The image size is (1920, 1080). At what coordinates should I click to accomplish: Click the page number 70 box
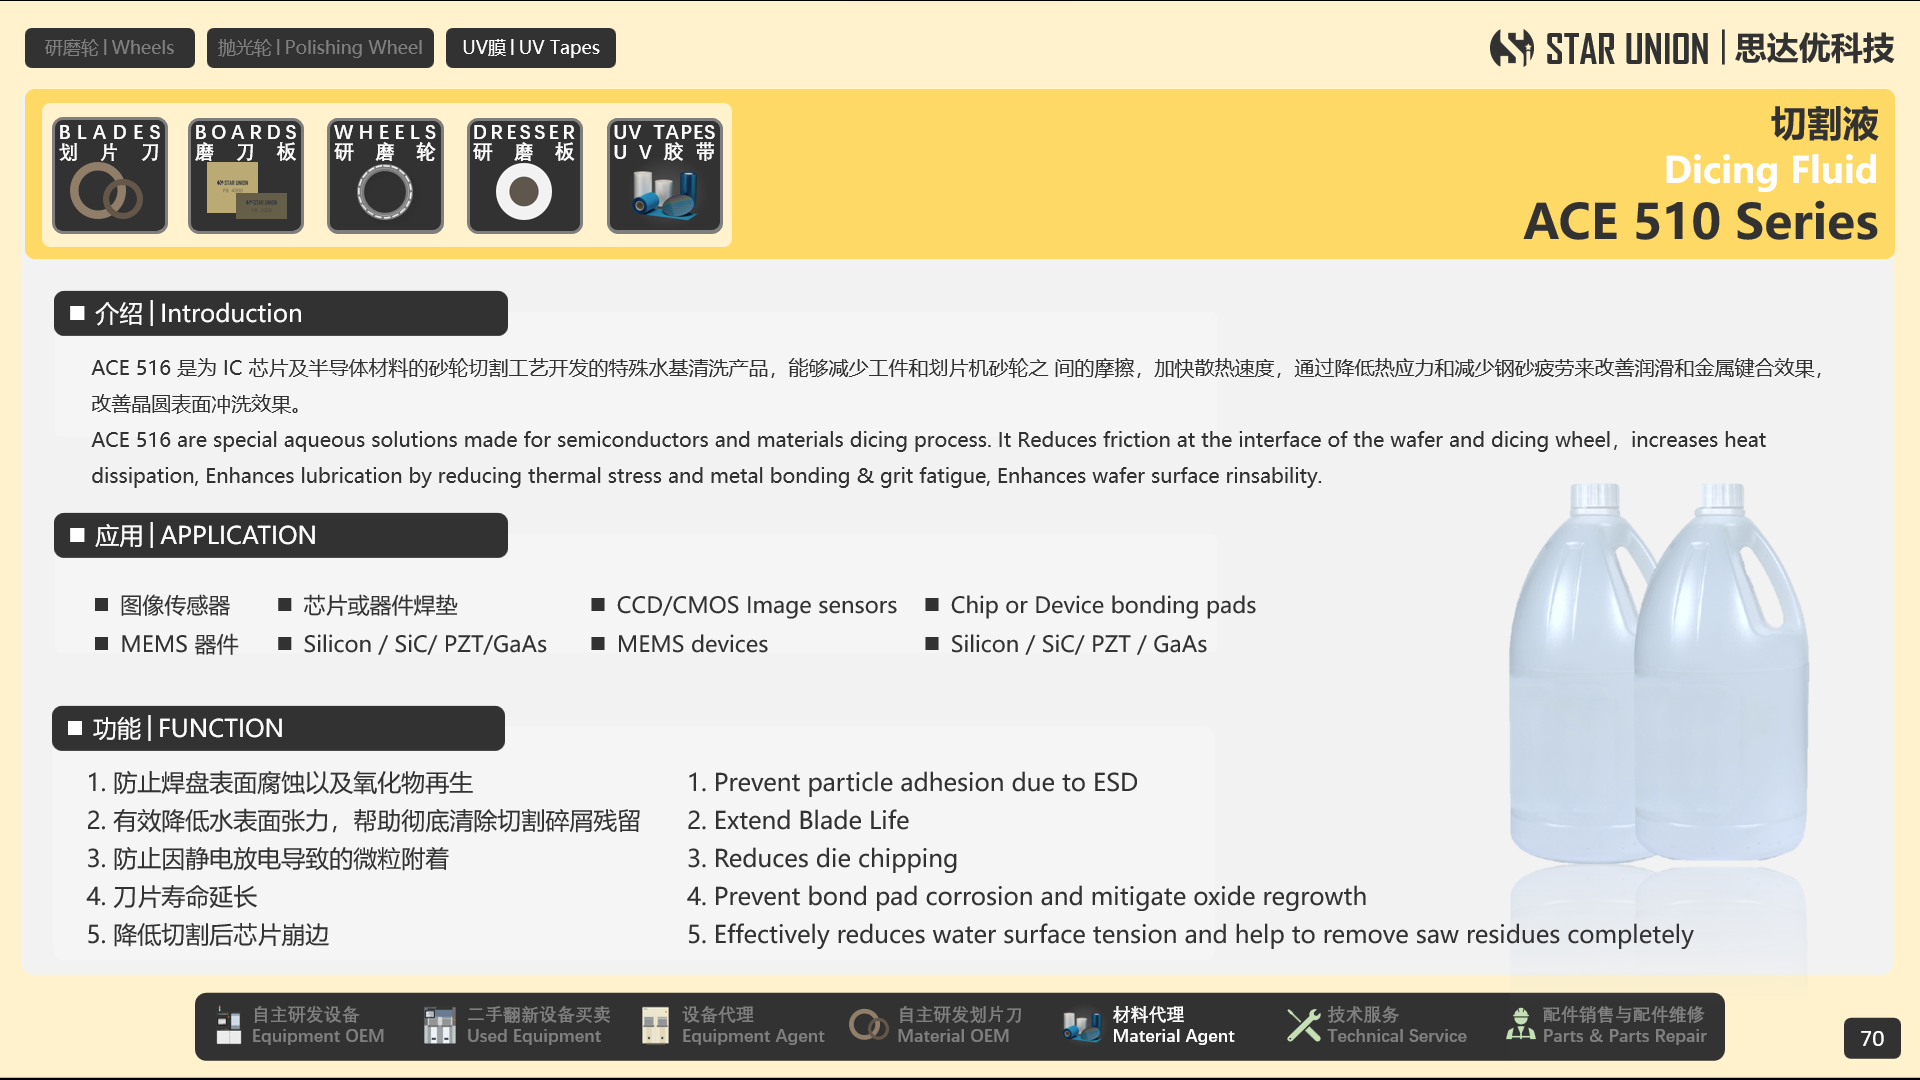(x=1872, y=1038)
